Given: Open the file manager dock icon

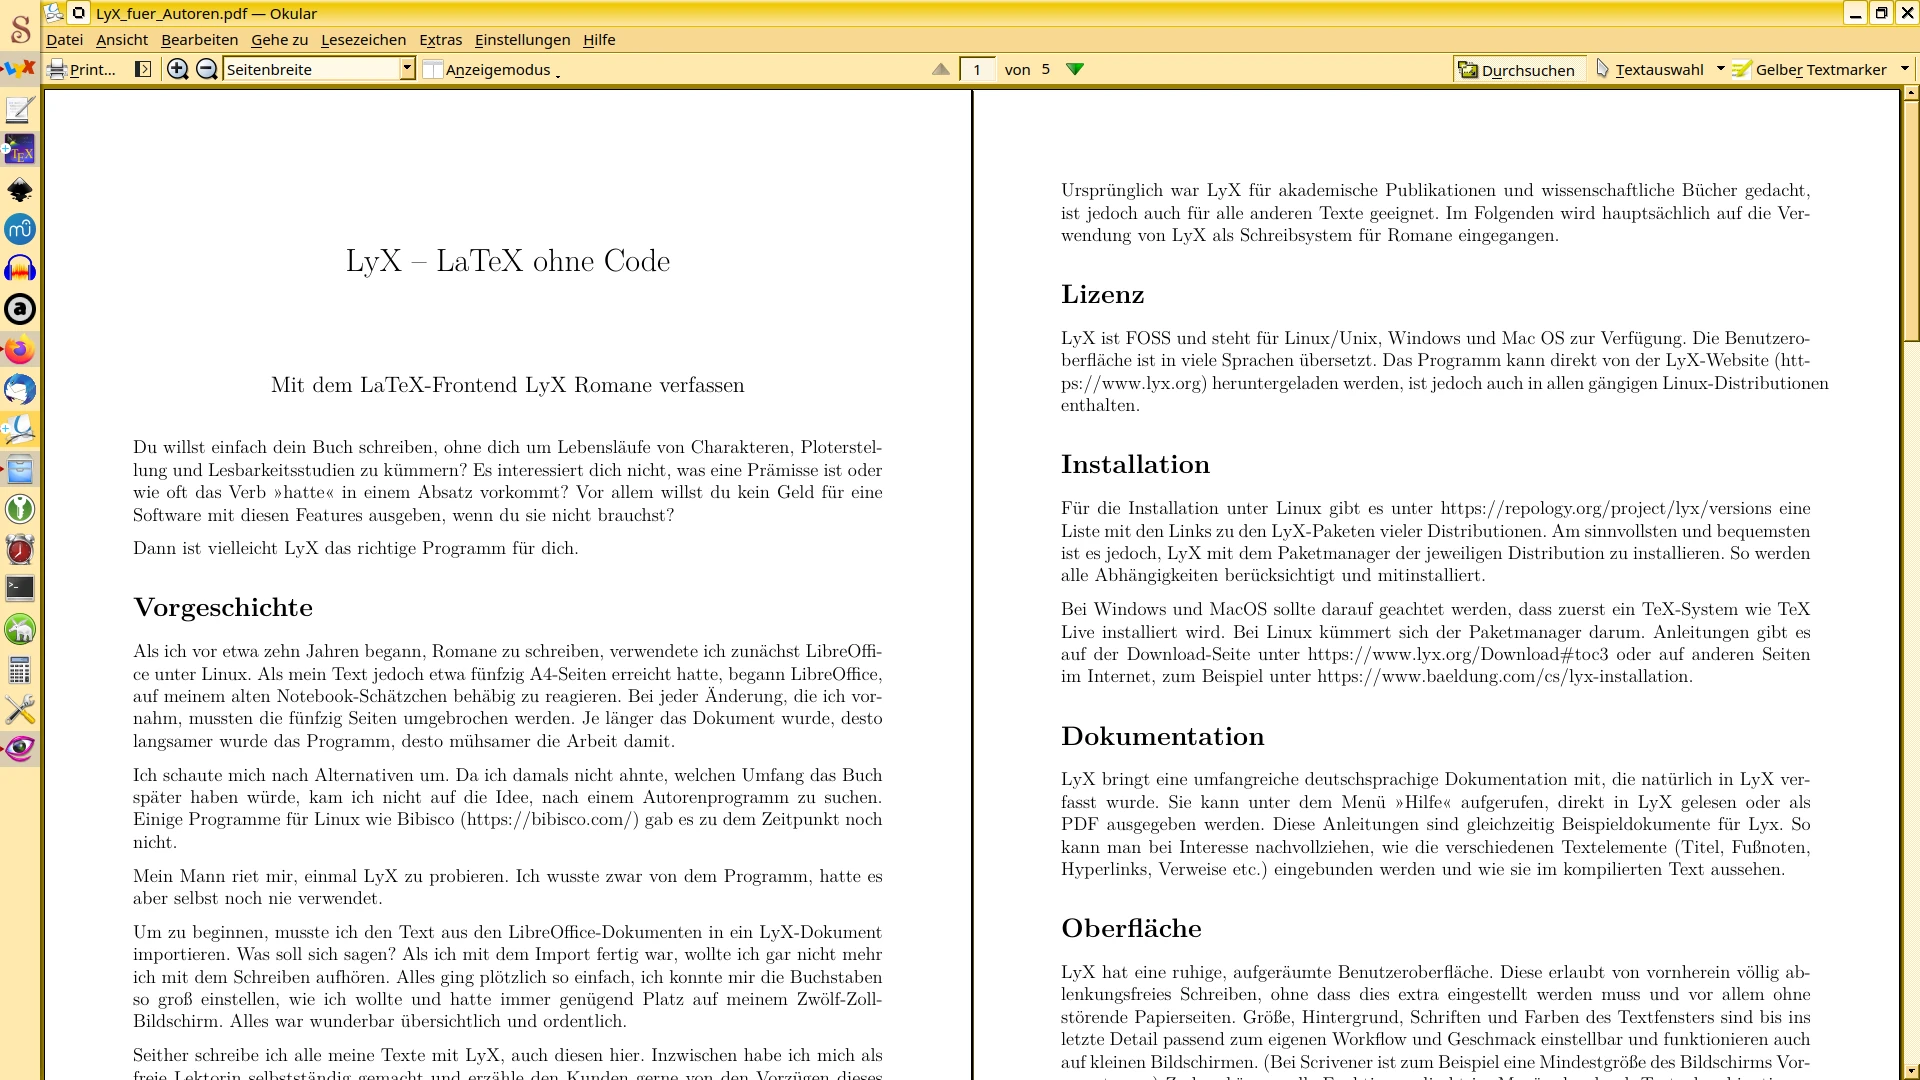Looking at the screenshot, I should click(x=20, y=470).
